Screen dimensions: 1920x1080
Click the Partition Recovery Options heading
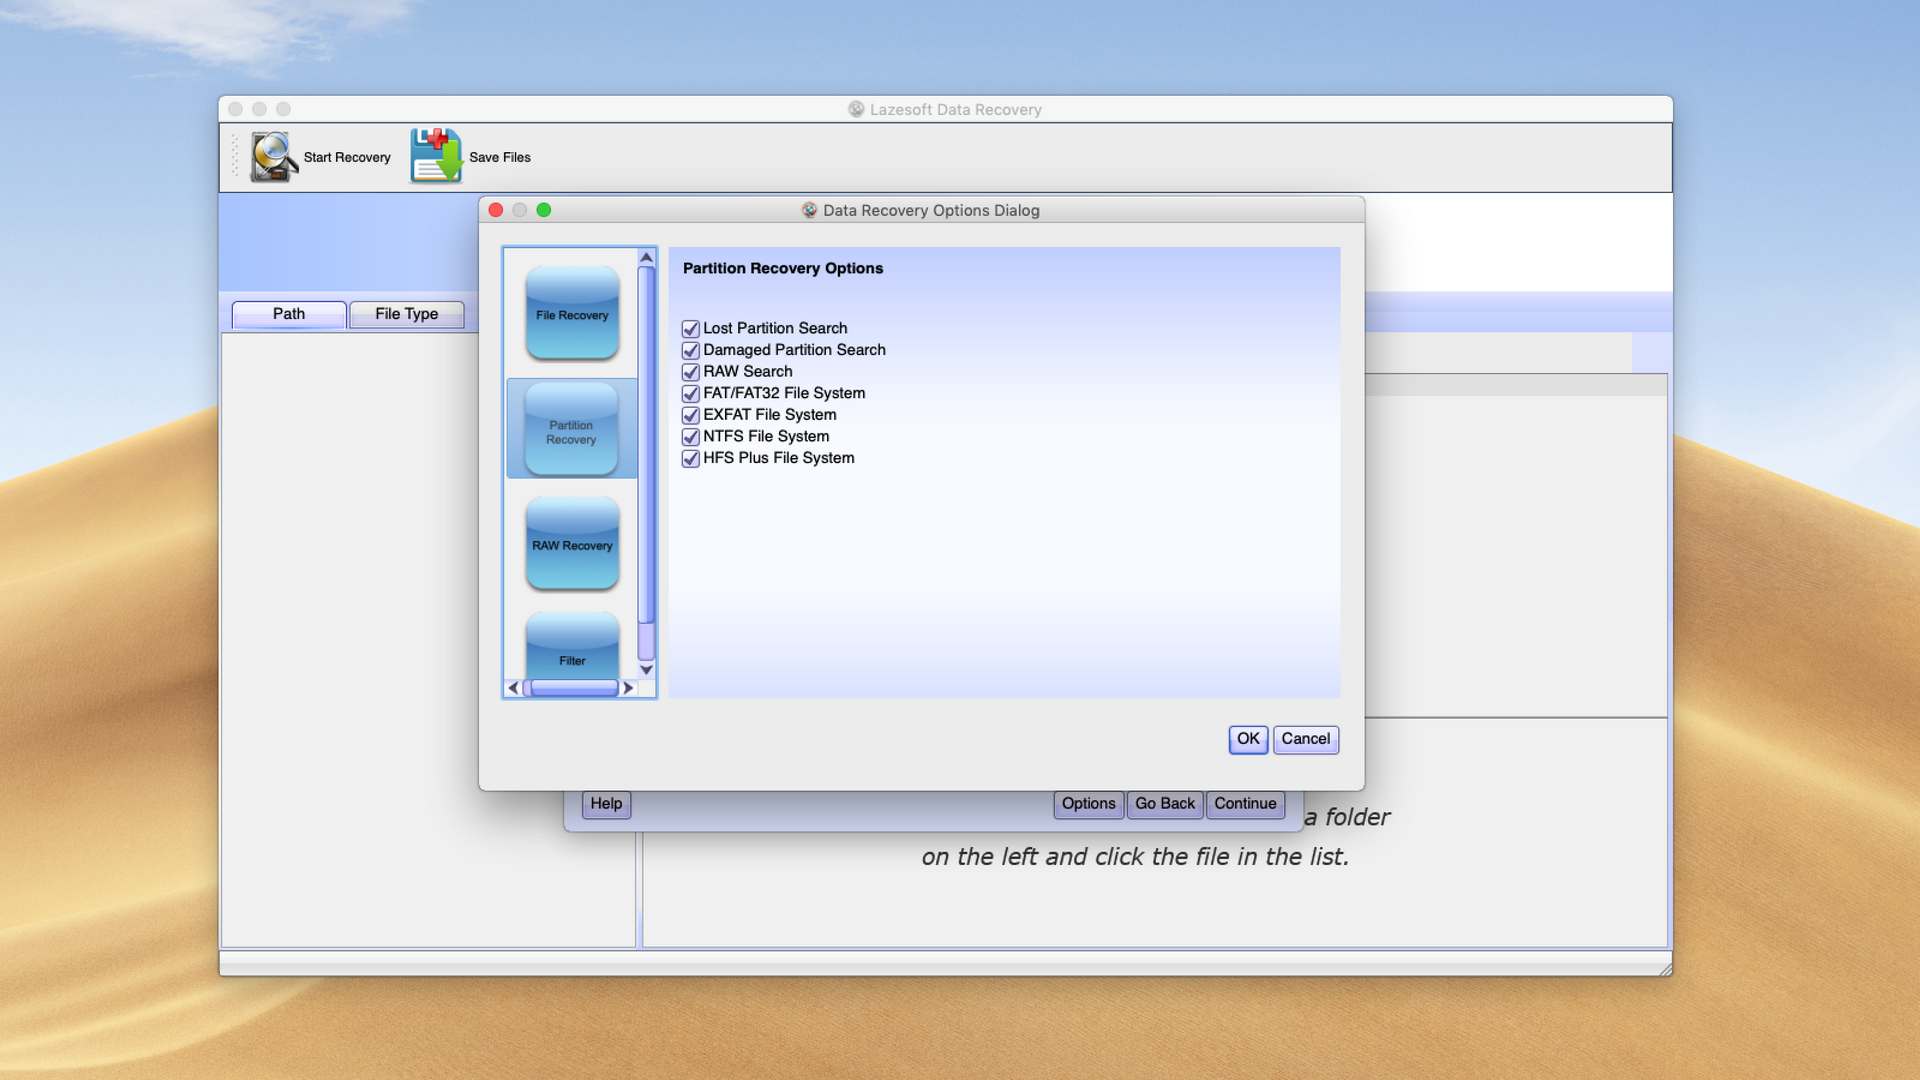[783, 268]
